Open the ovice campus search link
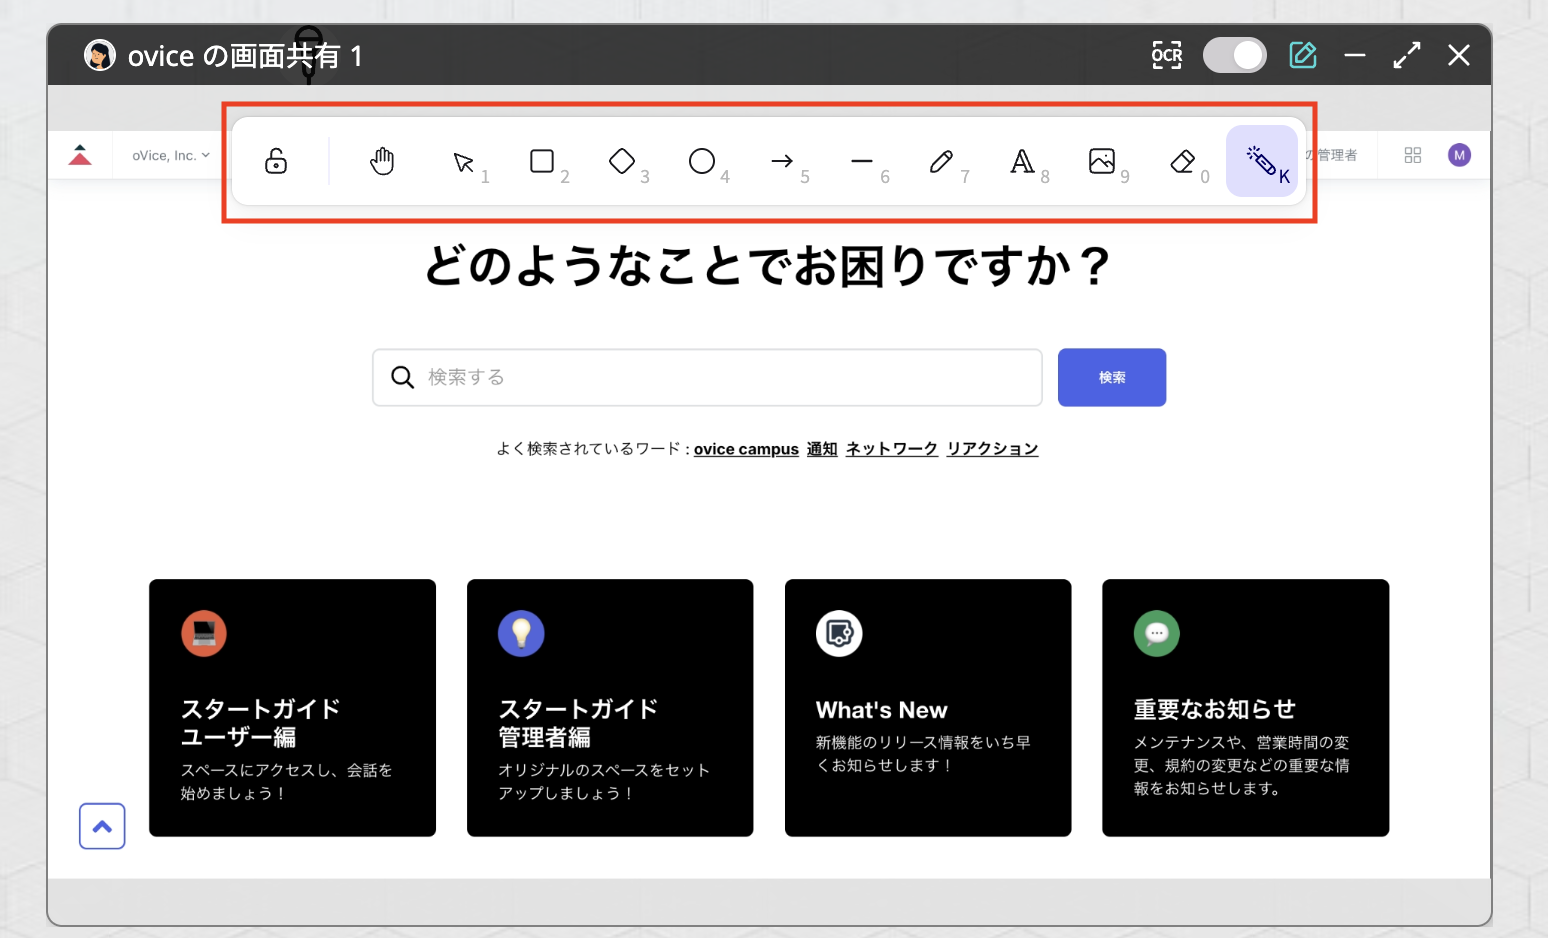The height and width of the screenshot is (938, 1548). point(745,448)
